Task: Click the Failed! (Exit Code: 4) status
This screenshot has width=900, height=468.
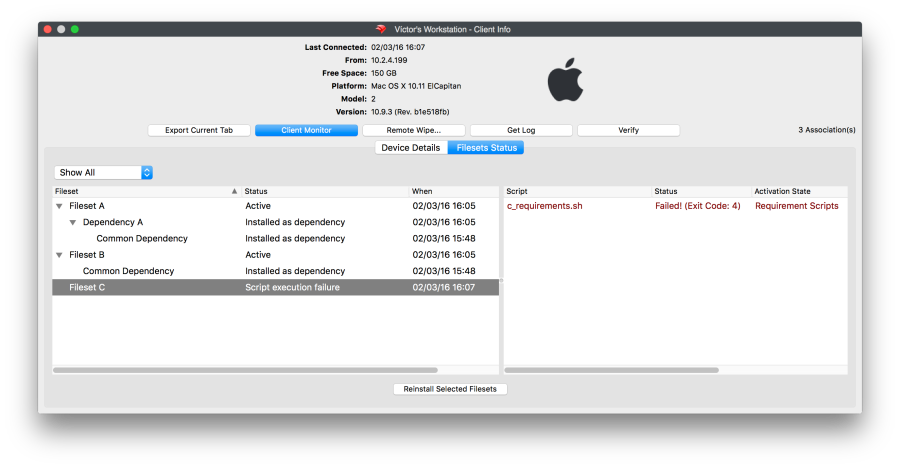Action: pyautogui.click(x=697, y=206)
